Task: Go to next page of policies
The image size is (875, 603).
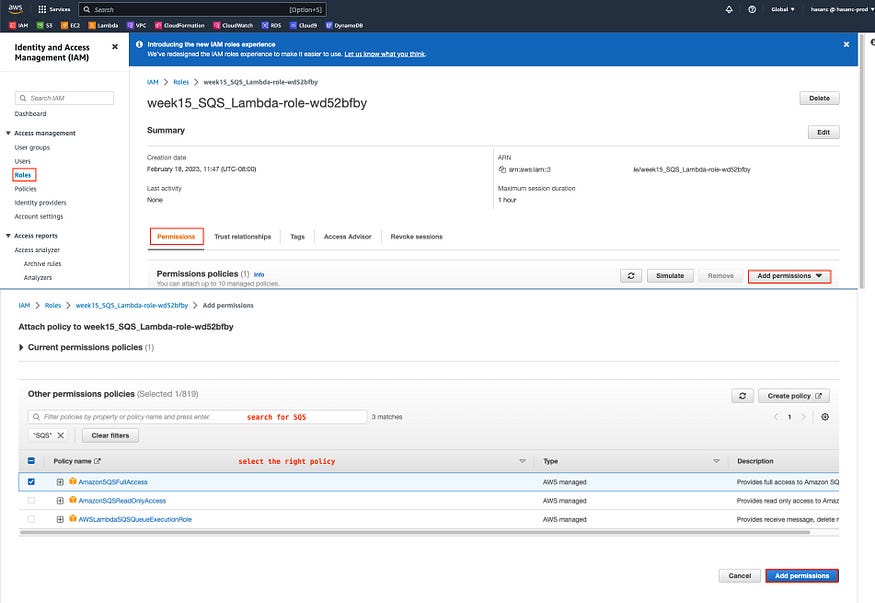Action: click(803, 417)
